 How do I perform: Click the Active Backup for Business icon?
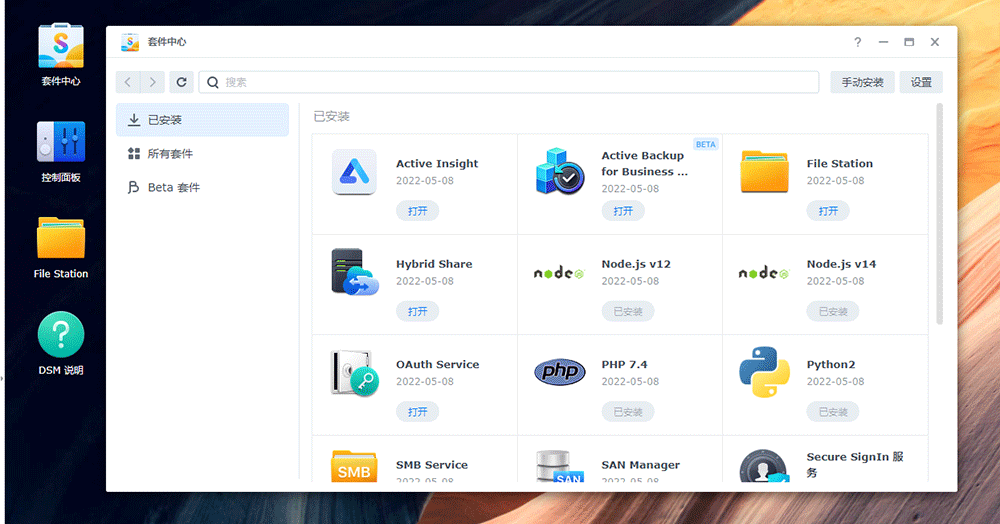pyautogui.click(x=559, y=171)
